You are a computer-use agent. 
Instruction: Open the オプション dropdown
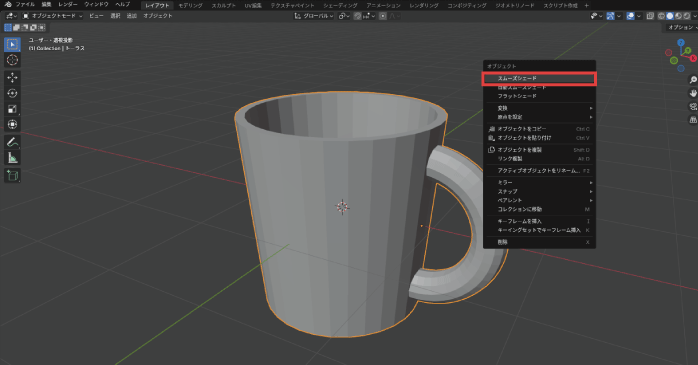click(681, 28)
